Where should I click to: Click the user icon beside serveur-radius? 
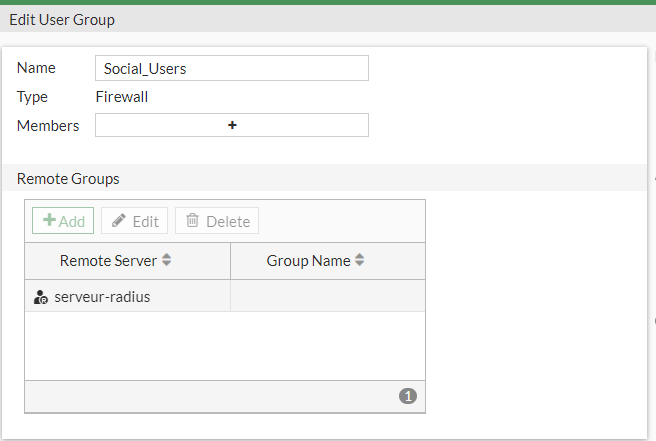[41, 297]
